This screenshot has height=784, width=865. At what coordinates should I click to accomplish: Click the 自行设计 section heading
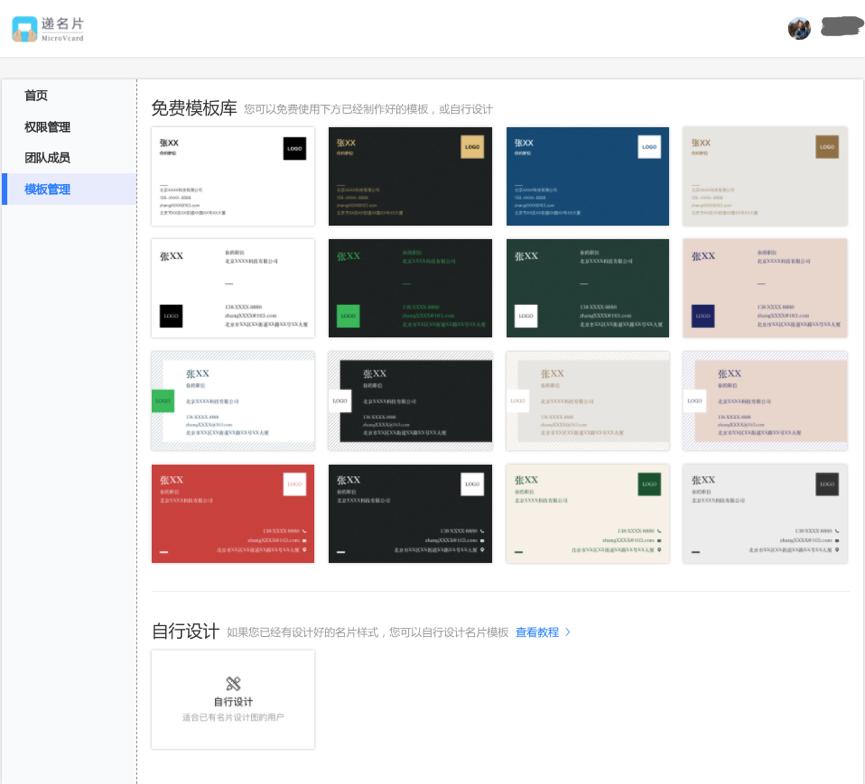click(186, 631)
